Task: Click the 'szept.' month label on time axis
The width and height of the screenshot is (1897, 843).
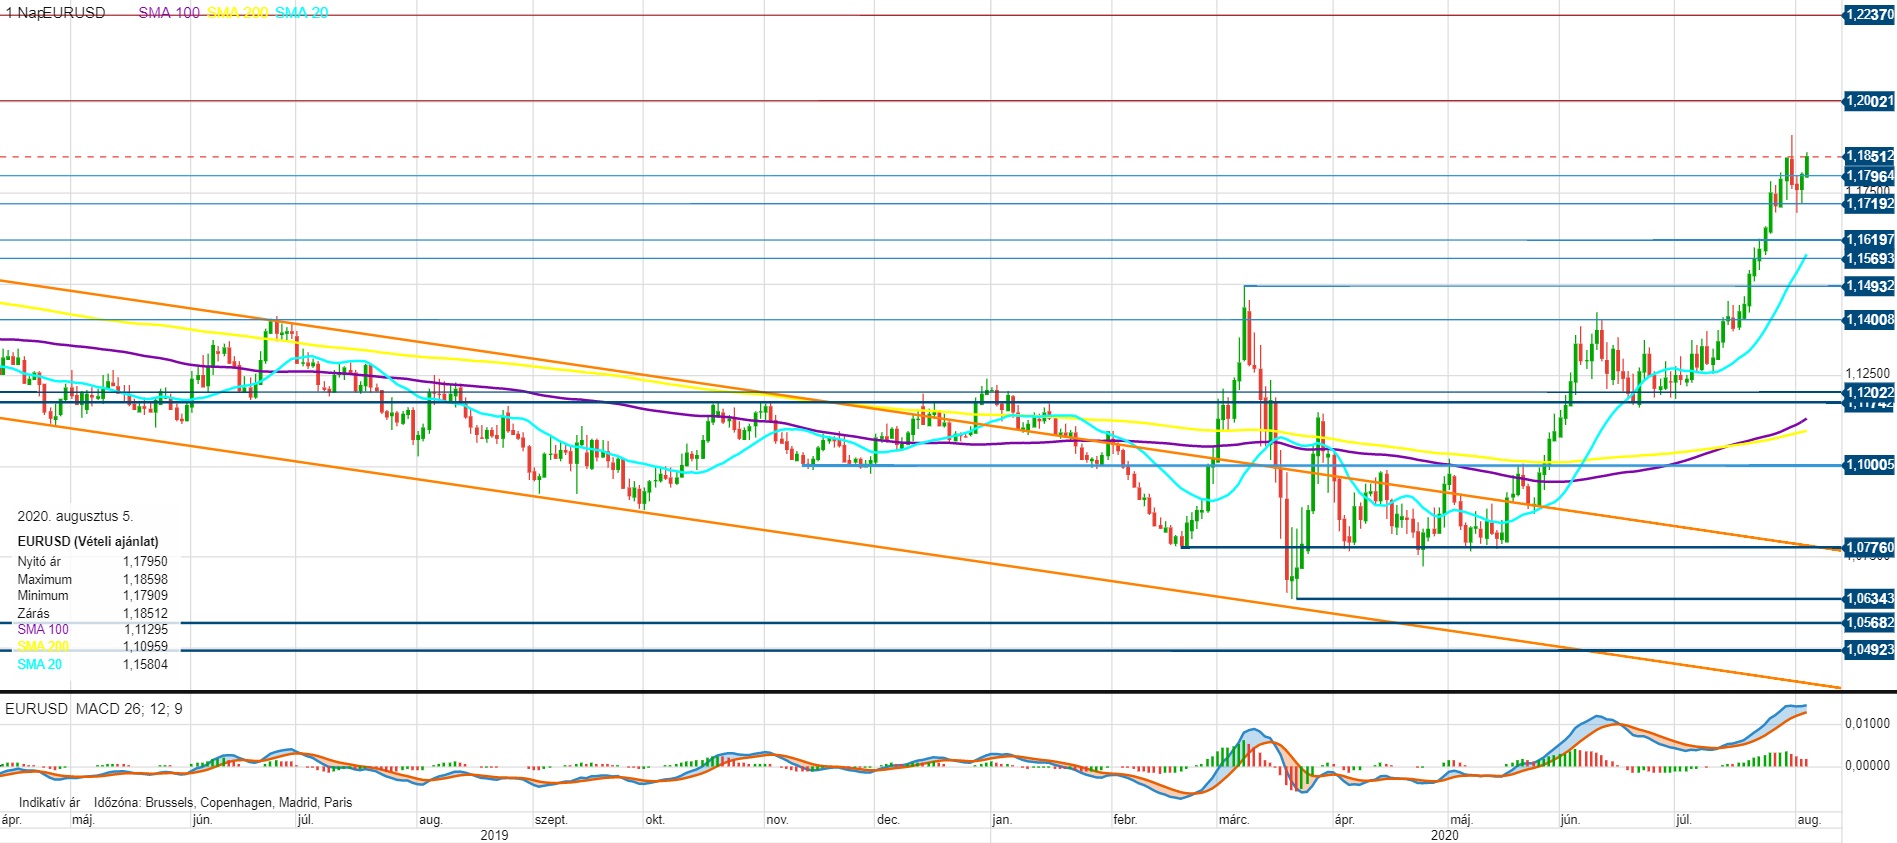Action: 551,820
